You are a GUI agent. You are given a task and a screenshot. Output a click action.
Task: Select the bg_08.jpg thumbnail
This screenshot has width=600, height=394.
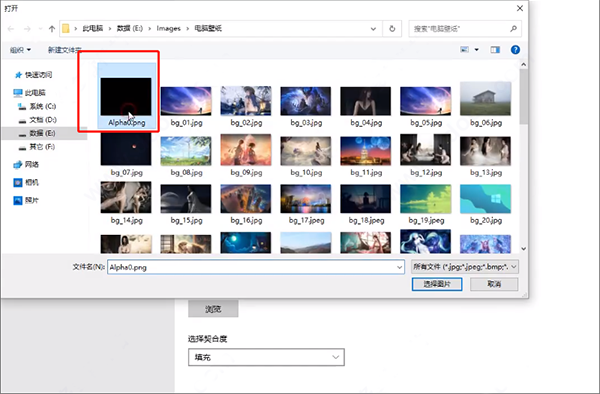click(186, 151)
